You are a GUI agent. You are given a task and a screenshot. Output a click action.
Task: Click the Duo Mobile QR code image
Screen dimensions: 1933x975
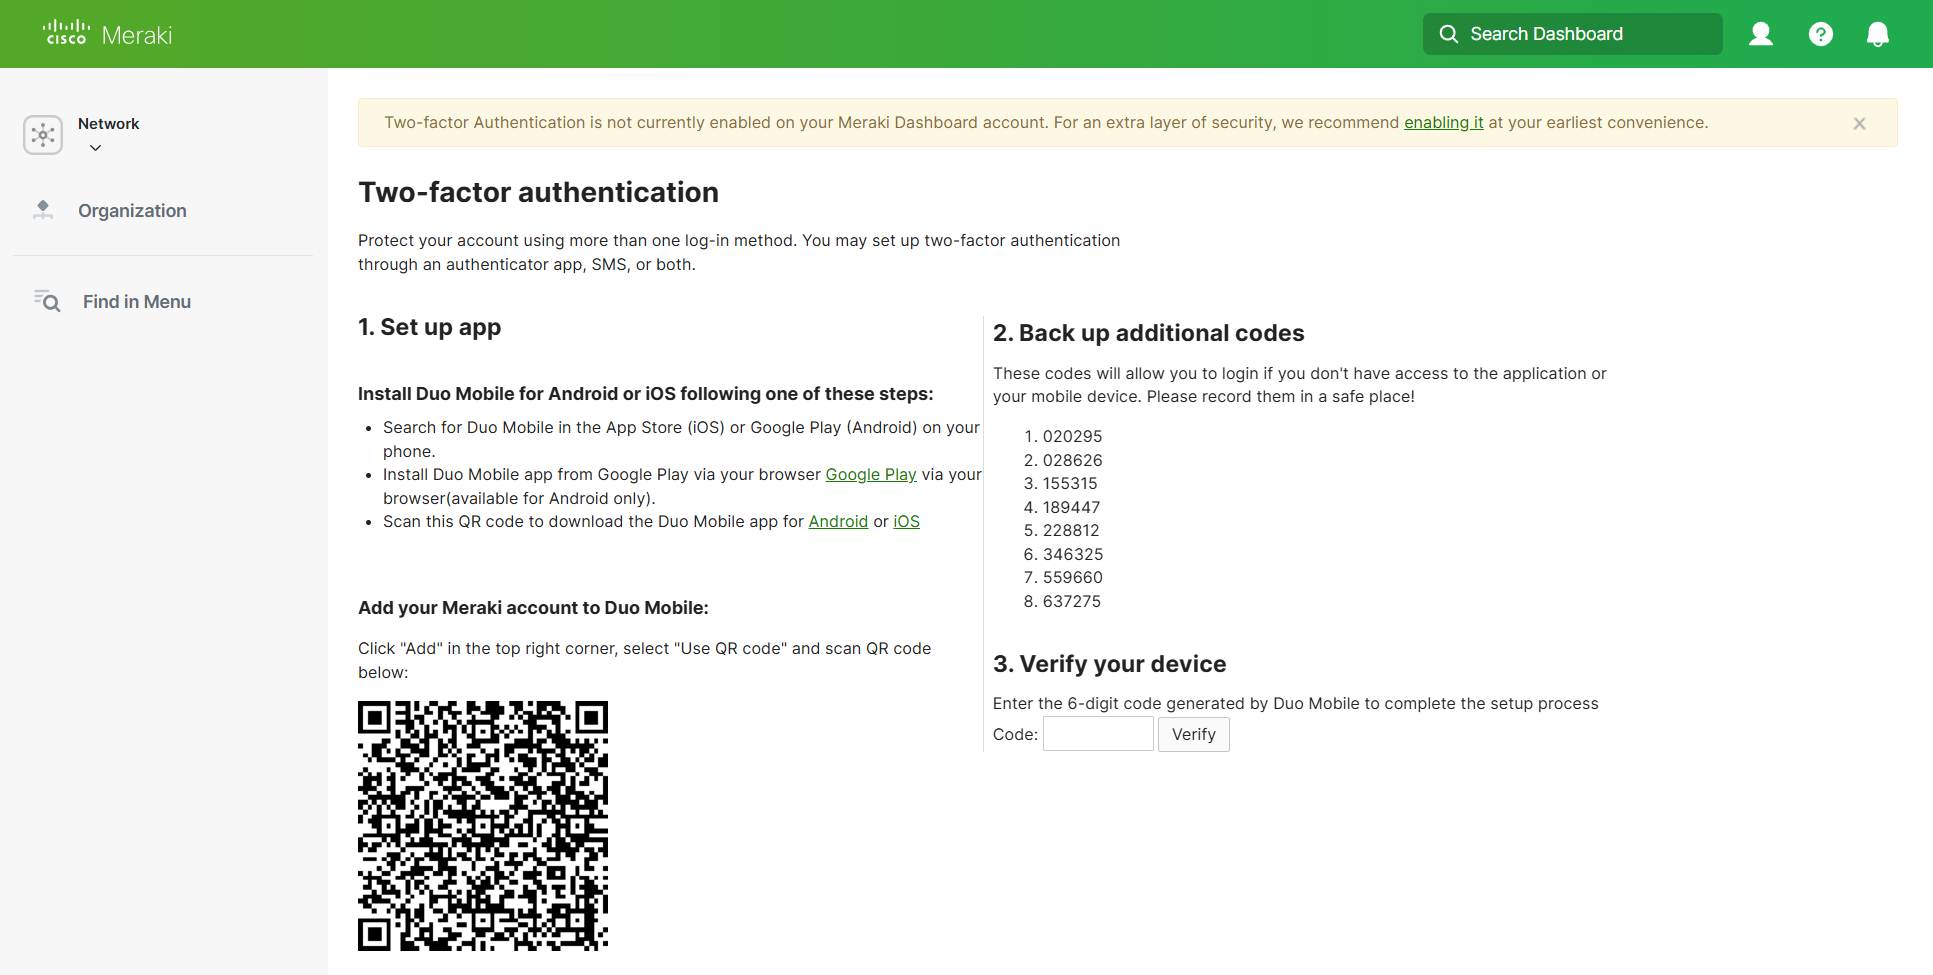pyautogui.click(x=483, y=825)
